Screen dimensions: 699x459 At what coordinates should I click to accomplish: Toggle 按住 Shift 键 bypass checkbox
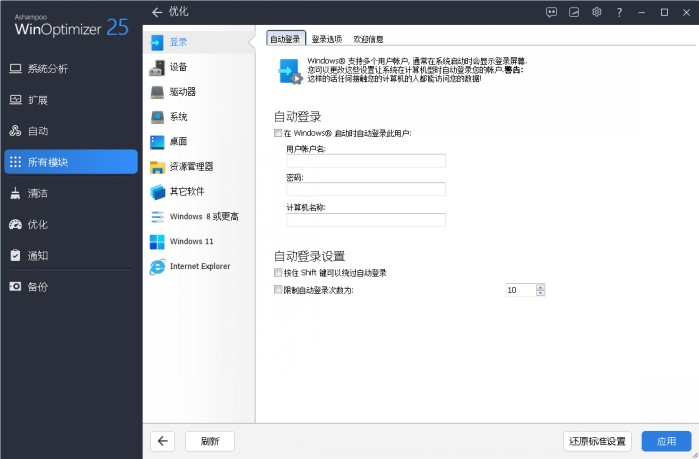click(x=278, y=272)
